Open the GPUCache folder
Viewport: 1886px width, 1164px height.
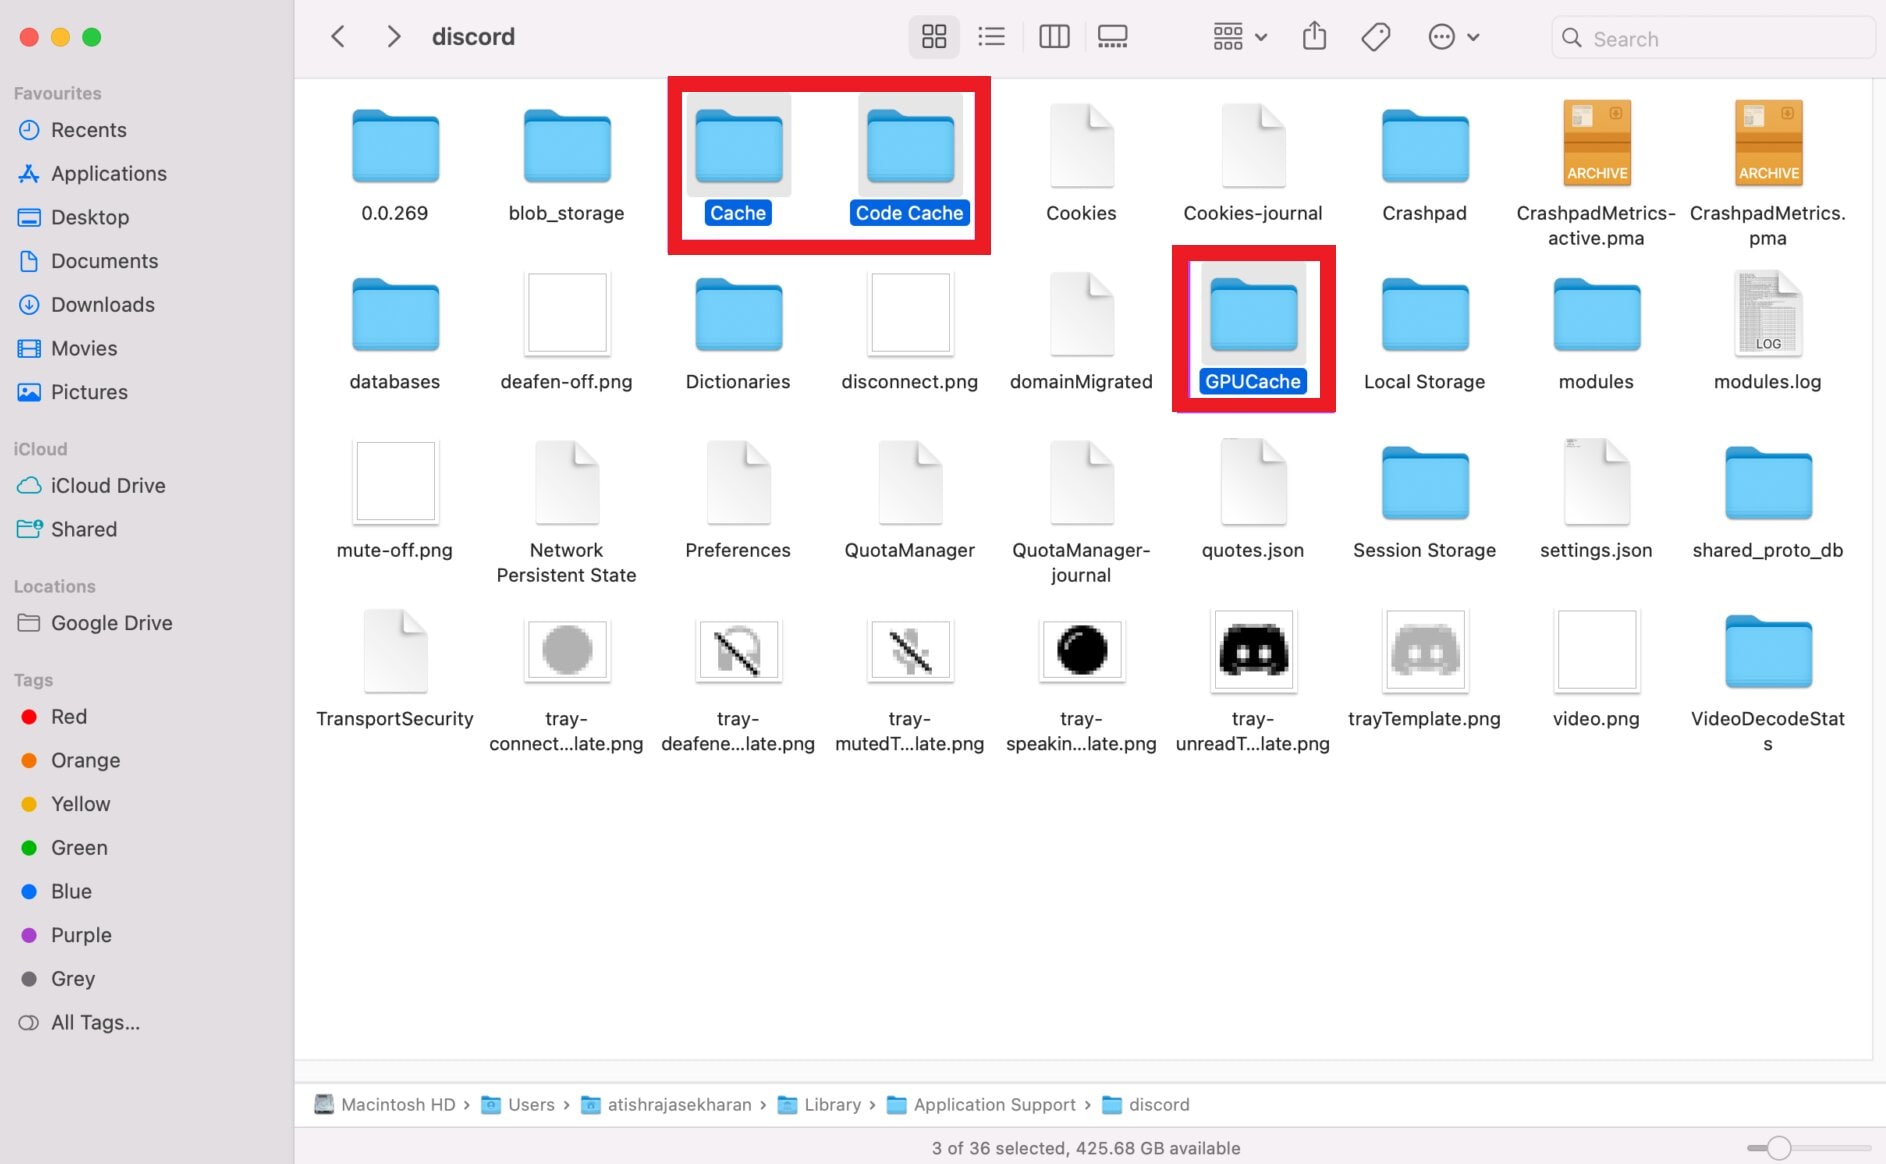pyautogui.click(x=1252, y=330)
